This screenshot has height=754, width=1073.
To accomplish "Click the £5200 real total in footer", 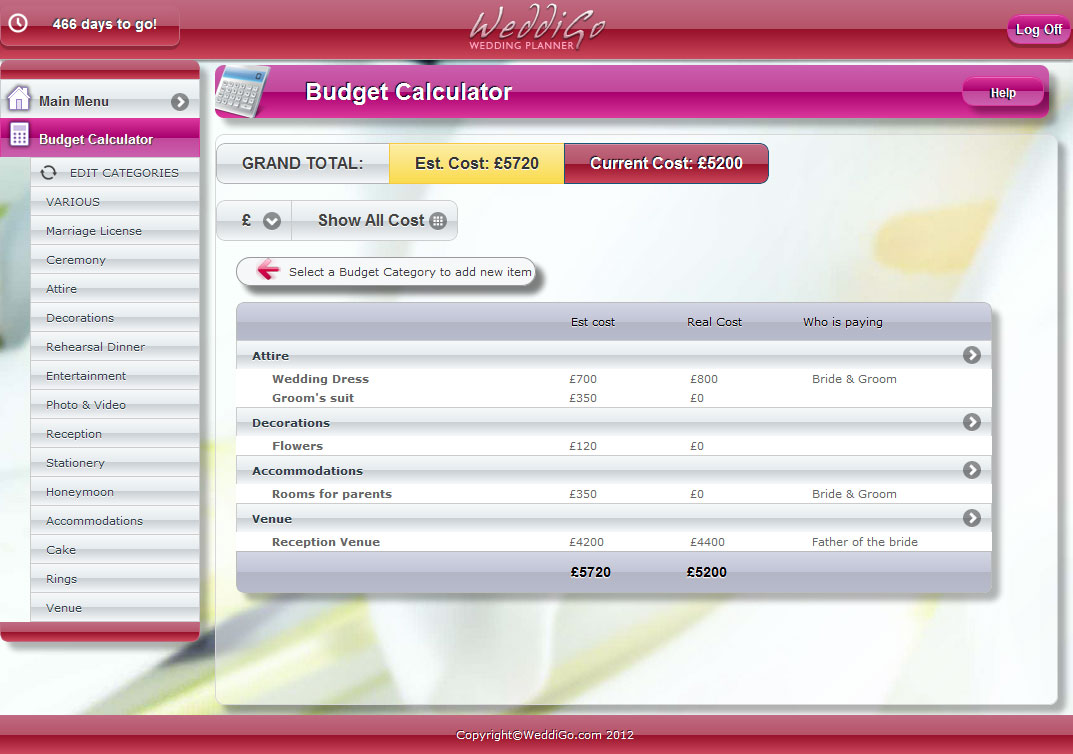I will pos(706,572).
